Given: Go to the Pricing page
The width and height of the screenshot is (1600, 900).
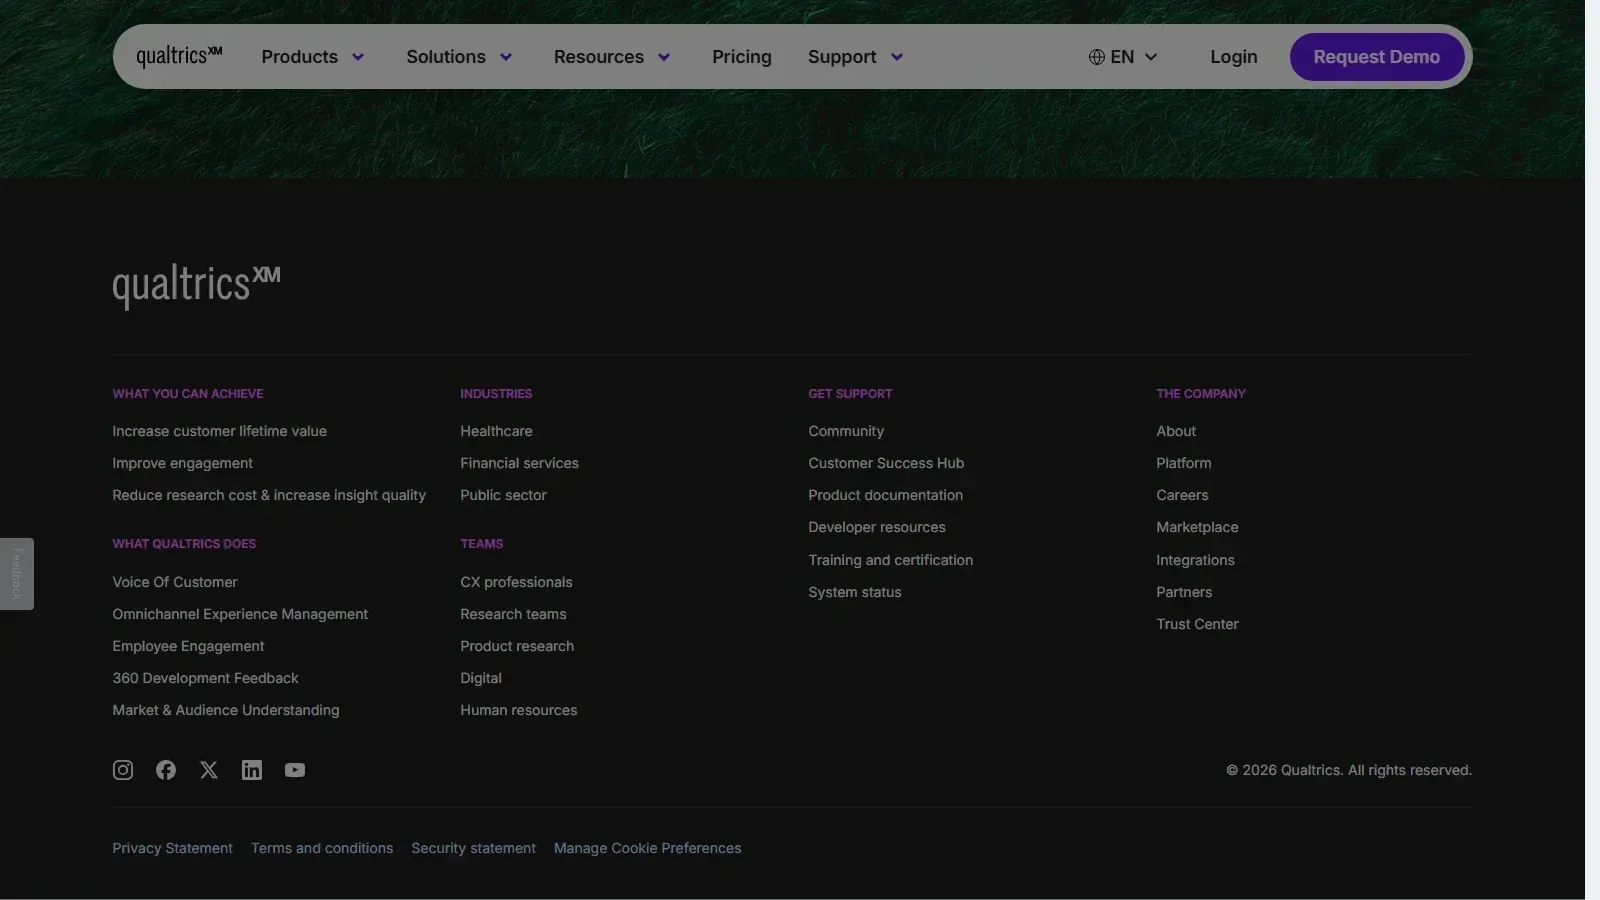Looking at the screenshot, I should point(742,57).
